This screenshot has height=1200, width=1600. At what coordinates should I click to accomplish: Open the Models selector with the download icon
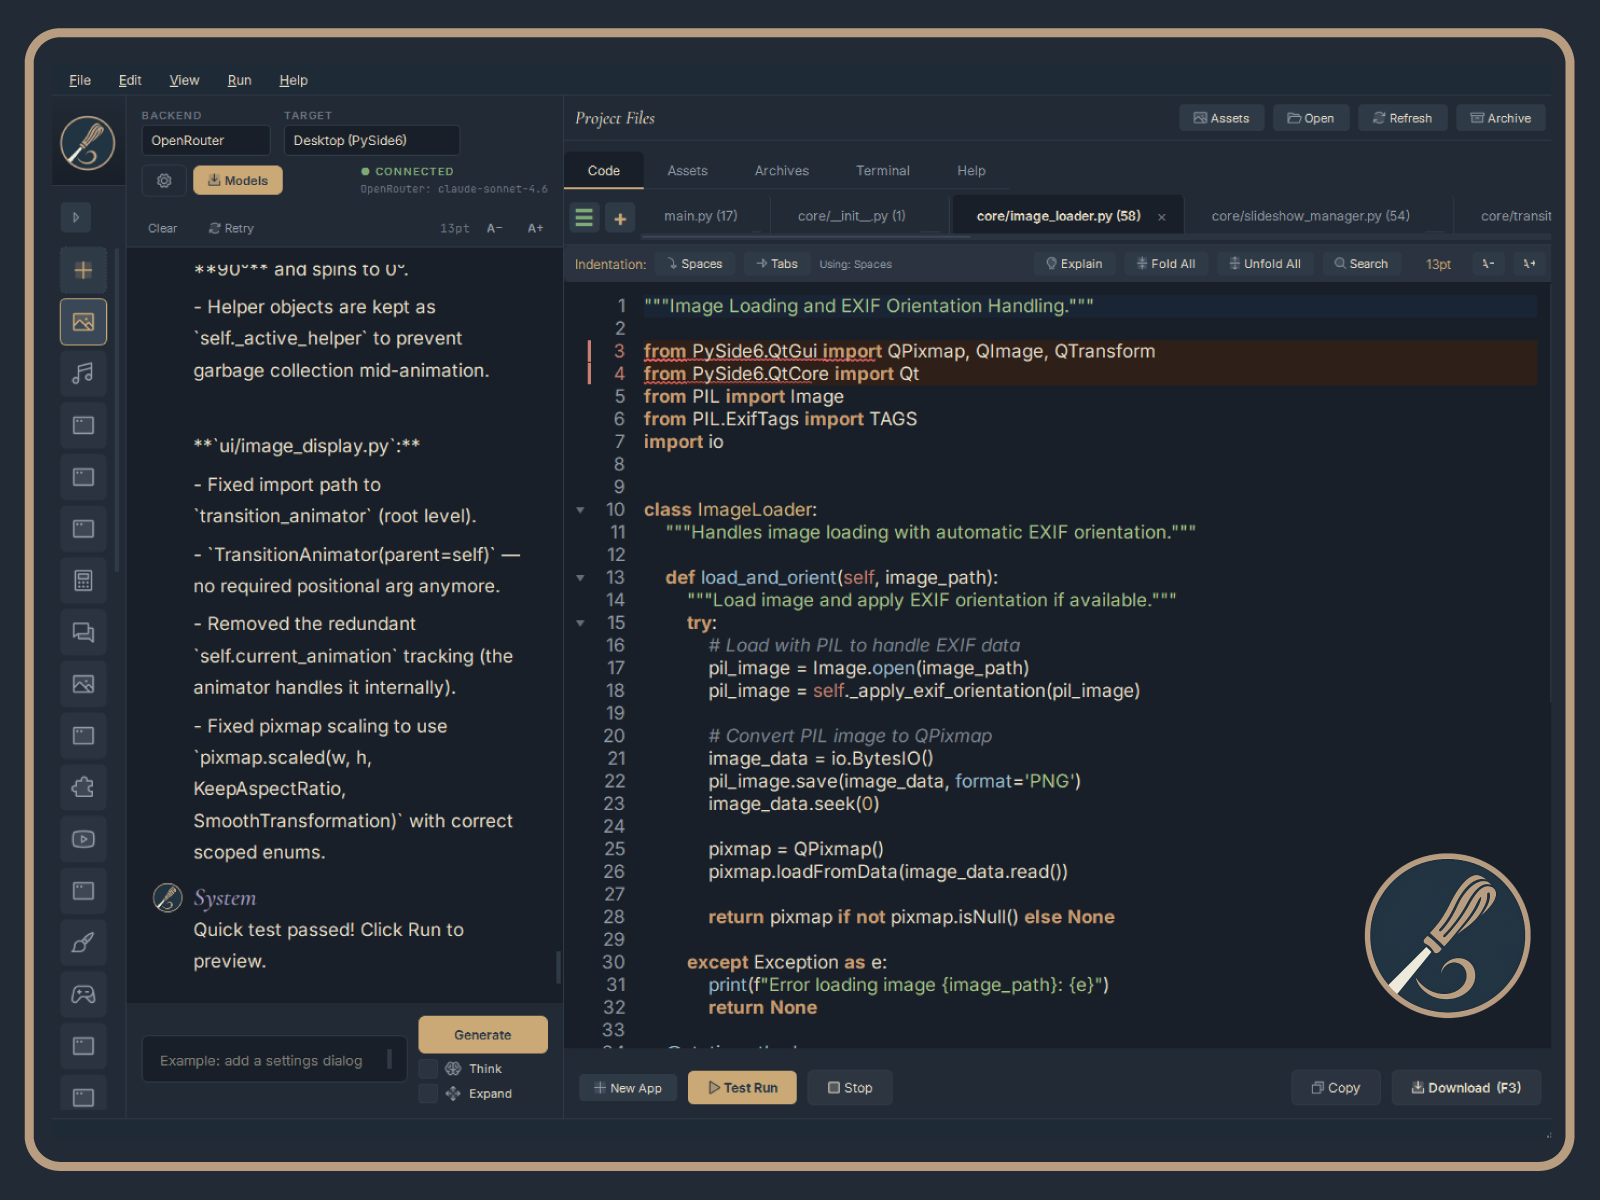237,180
